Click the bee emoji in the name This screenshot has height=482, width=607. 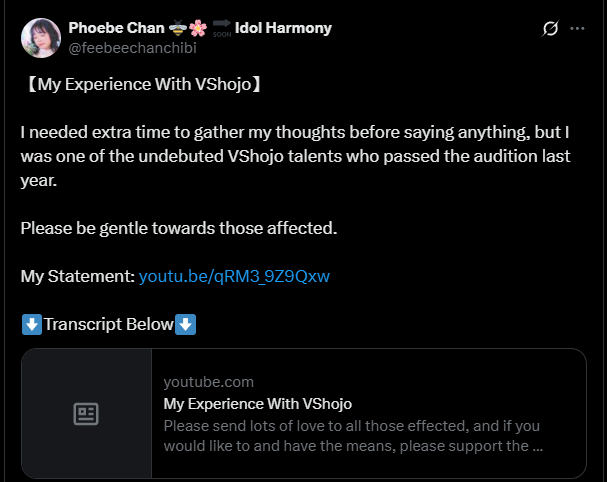pos(178,28)
